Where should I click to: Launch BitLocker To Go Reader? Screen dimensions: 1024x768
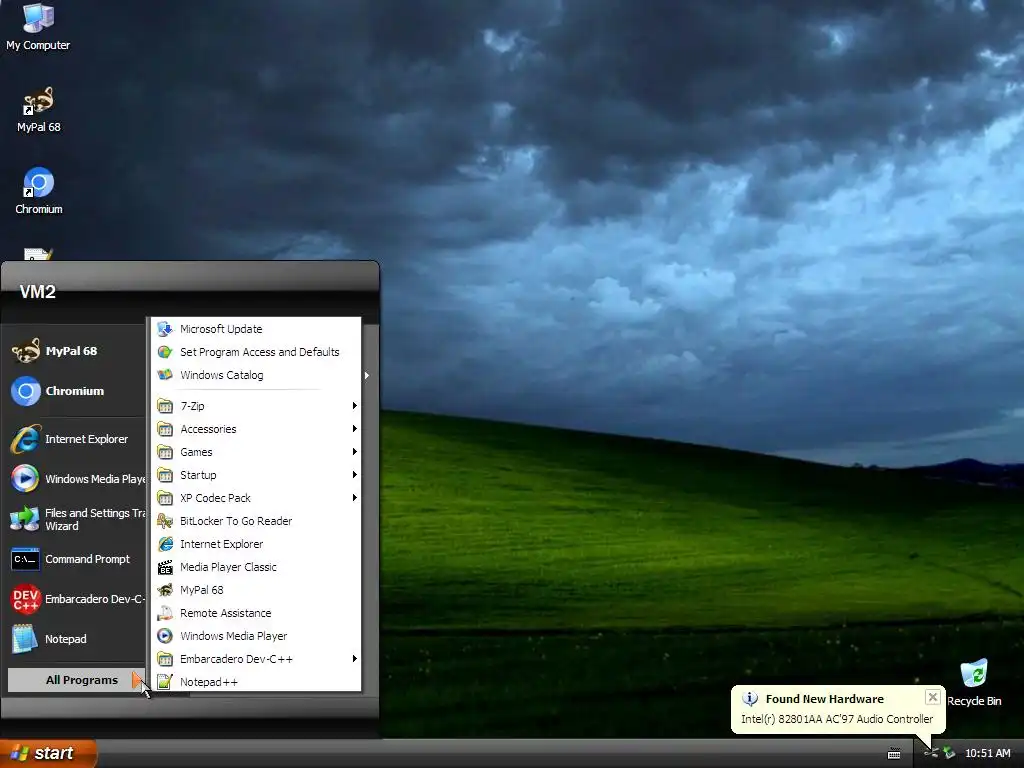(x=256, y=521)
